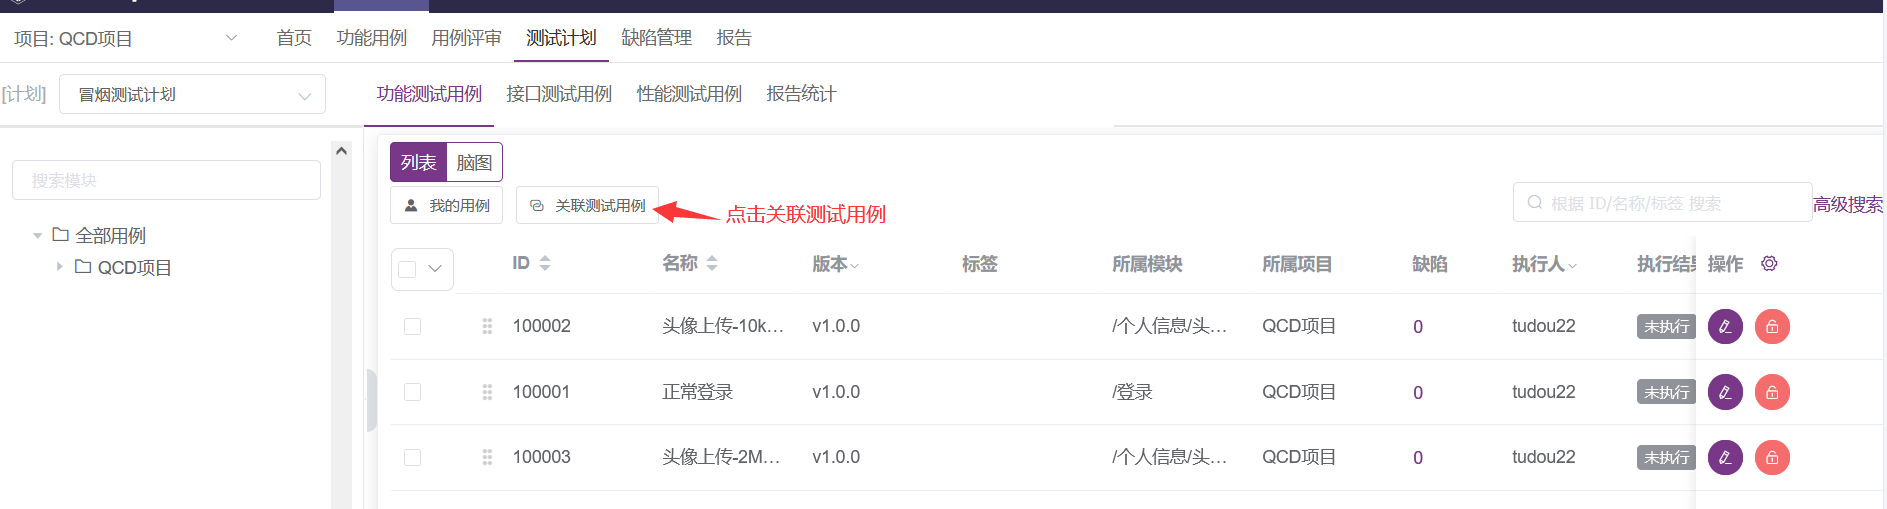Viewport: 1887px width, 509px height.
Task: Sort table by ID column arrows
Action: click(x=545, y=263)
